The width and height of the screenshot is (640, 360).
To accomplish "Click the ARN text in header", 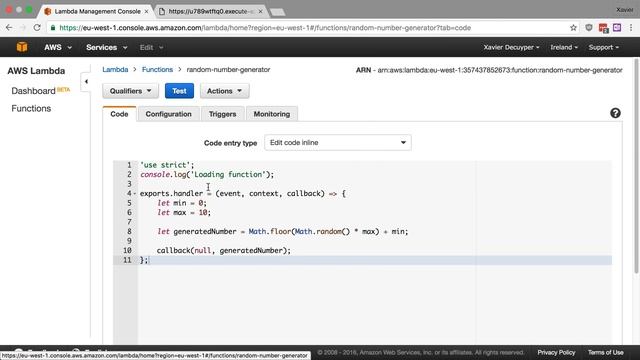I will tap(489, 70).
